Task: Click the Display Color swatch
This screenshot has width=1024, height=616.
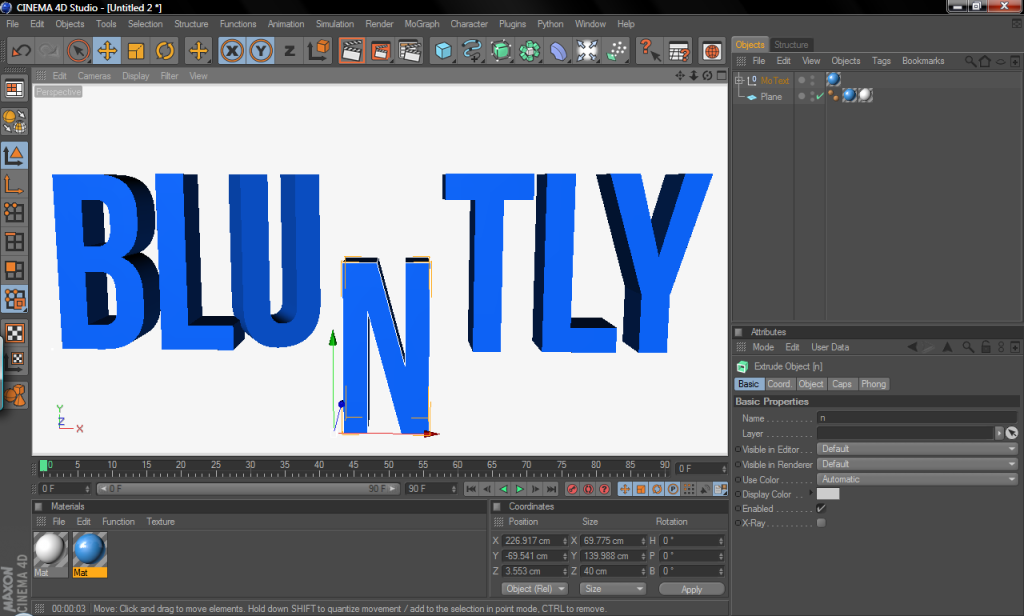Action: pyautogui.click(x=828, y=494)
